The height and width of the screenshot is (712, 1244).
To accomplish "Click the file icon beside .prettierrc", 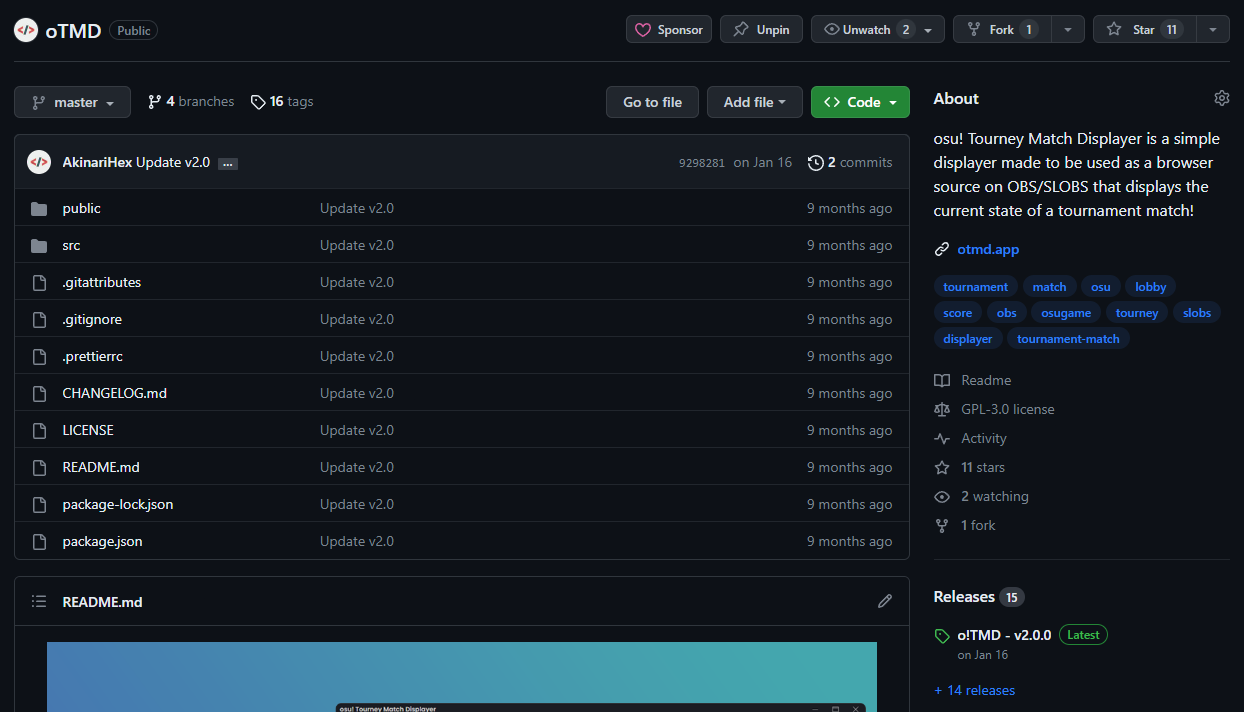I will (40, 356).
